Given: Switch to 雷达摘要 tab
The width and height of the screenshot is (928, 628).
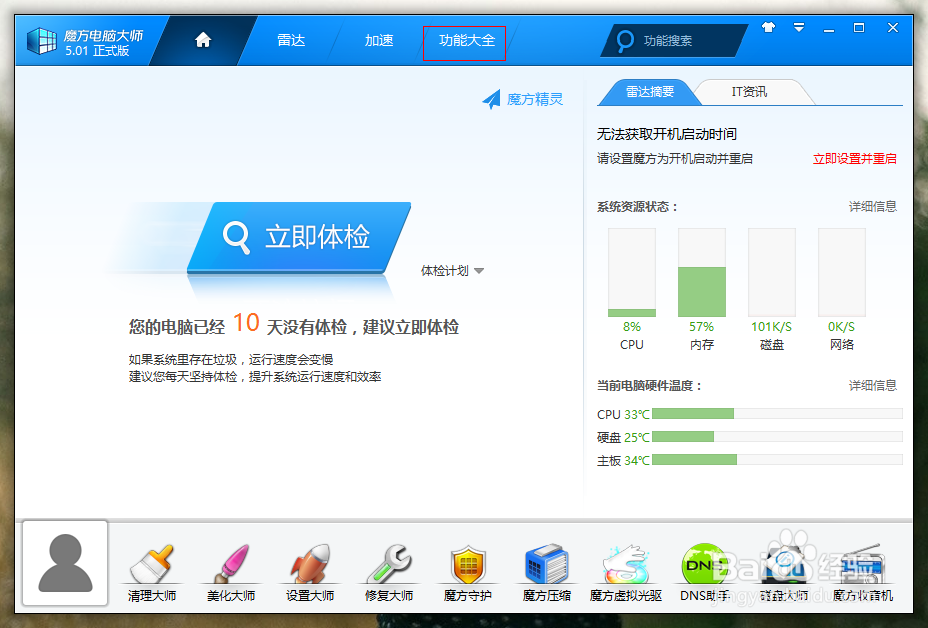Looking at the screenshot, I should (x=650, y=92).
